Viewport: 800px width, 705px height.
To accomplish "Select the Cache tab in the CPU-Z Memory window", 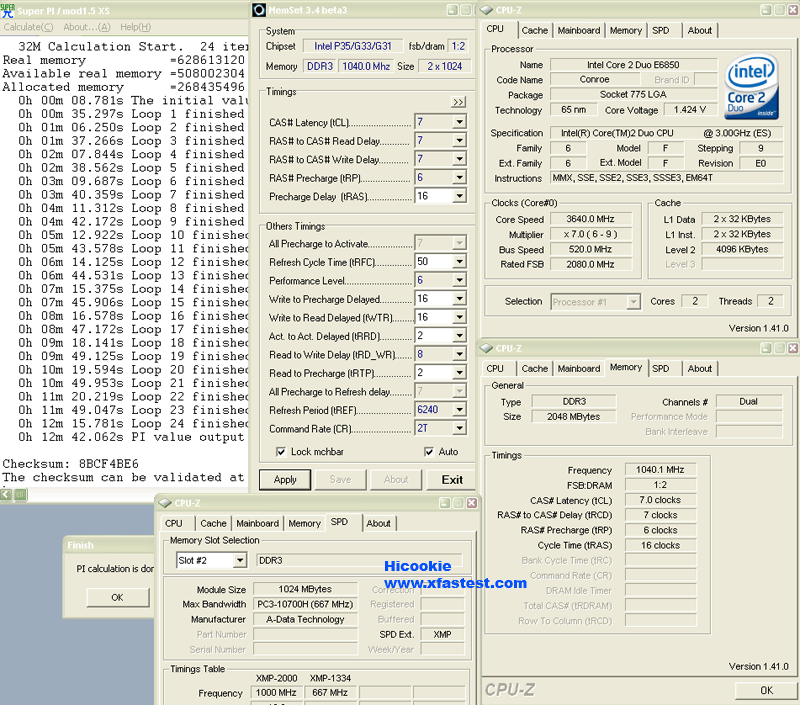I will pyautogui.click(x=535, y=369).
